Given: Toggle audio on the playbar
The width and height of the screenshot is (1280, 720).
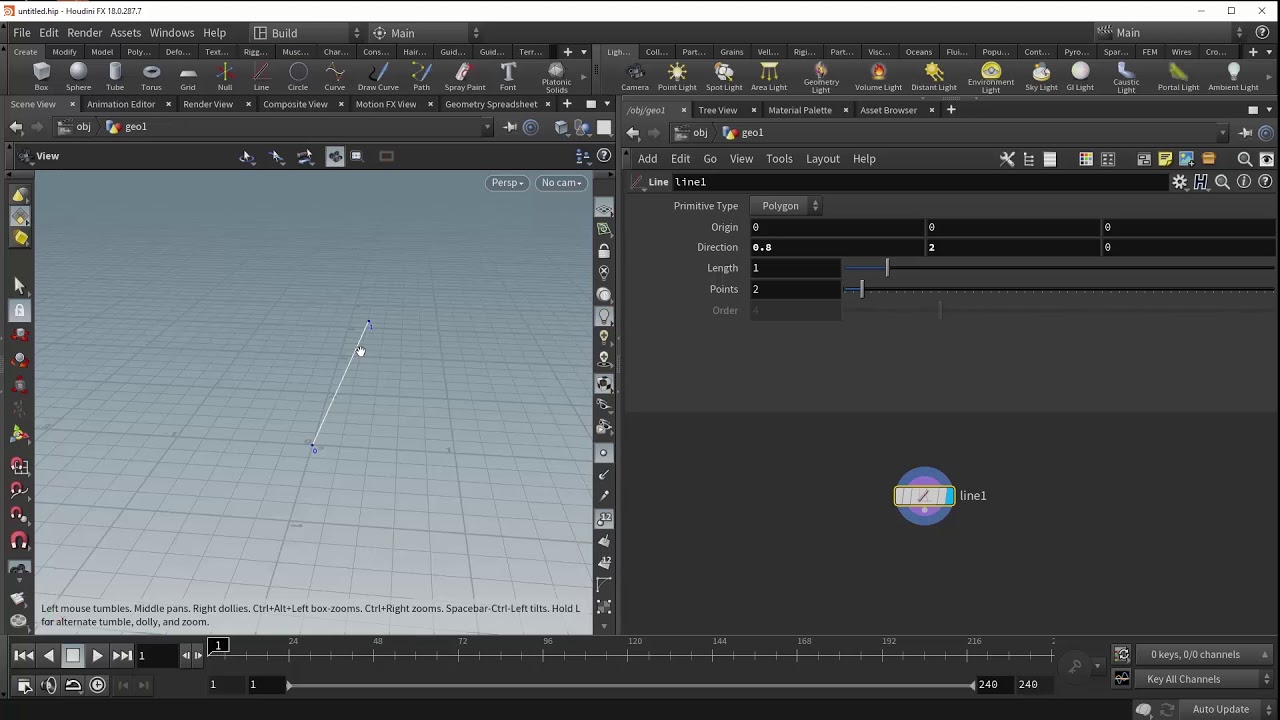Looking at the screenshot, I should point(49,685).
